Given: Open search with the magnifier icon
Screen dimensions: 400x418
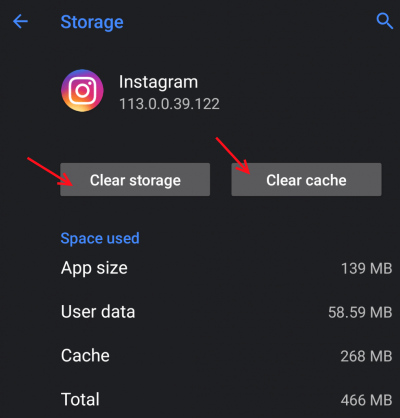Looking at the screenshot, I should tap(385, 21).
